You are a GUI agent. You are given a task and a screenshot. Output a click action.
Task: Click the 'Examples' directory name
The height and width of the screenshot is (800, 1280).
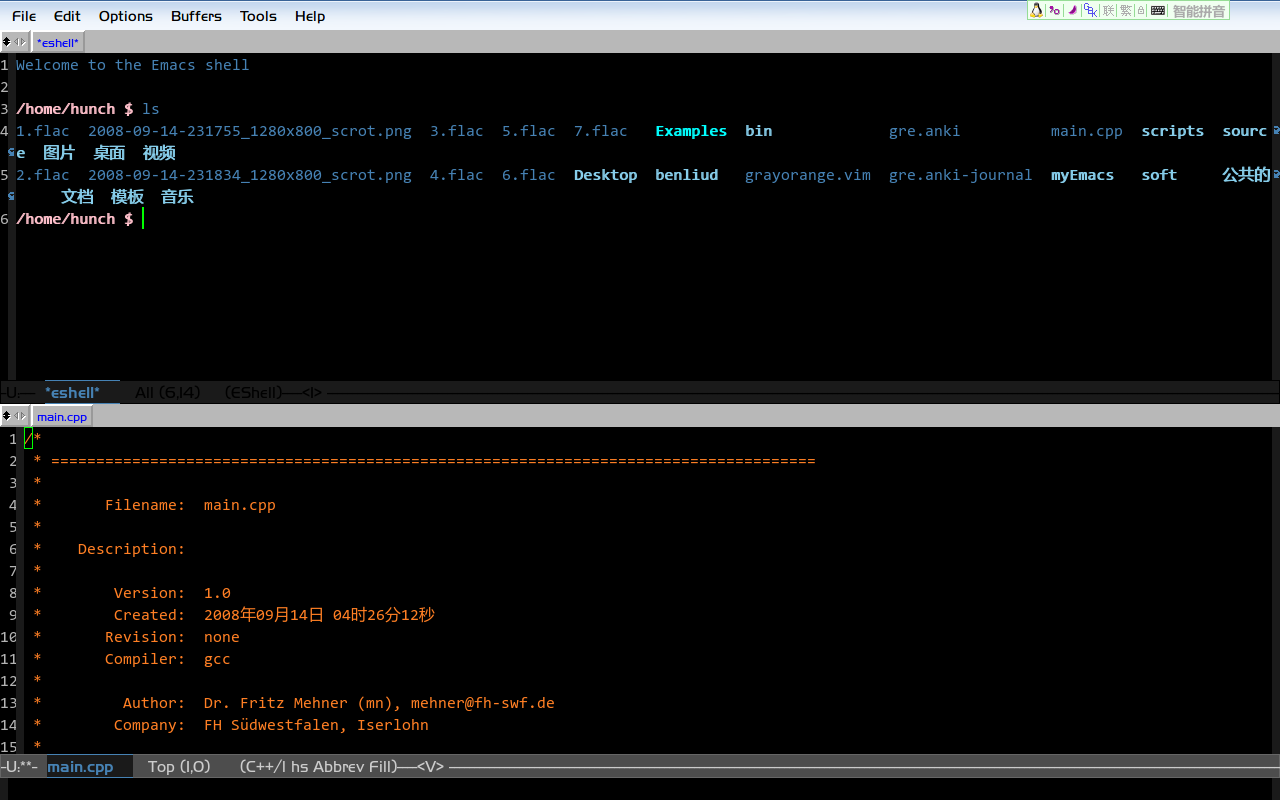click(691, 131)
